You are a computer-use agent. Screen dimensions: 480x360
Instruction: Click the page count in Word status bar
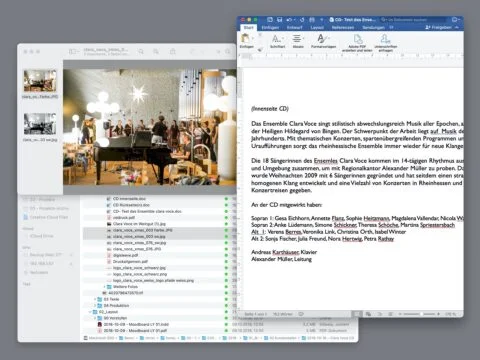click(256, 314)
